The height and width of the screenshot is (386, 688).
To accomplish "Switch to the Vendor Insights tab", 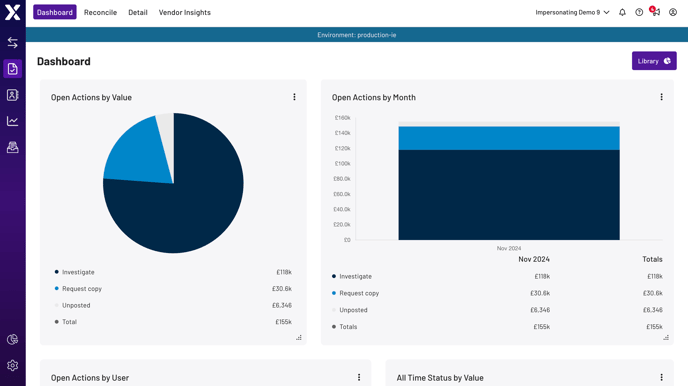I will [185, 12].
